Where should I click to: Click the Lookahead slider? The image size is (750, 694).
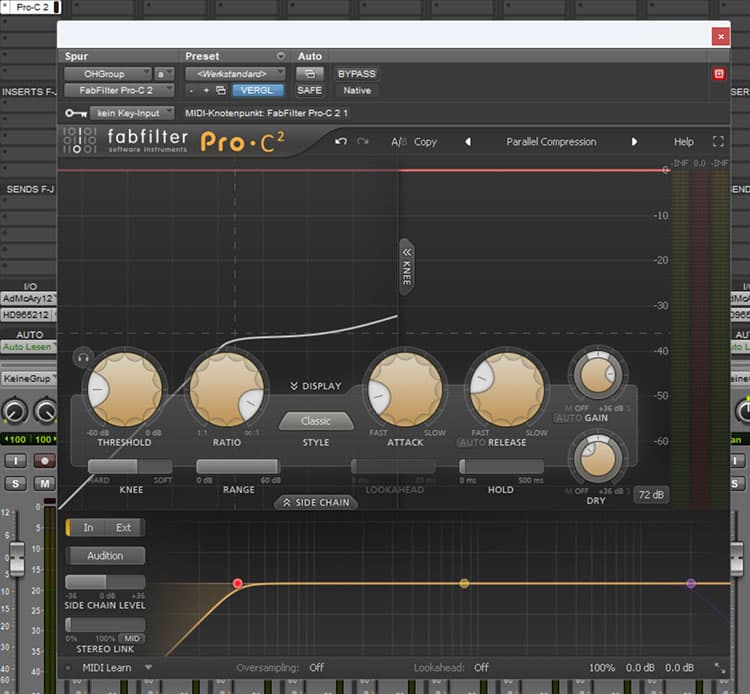393,466
